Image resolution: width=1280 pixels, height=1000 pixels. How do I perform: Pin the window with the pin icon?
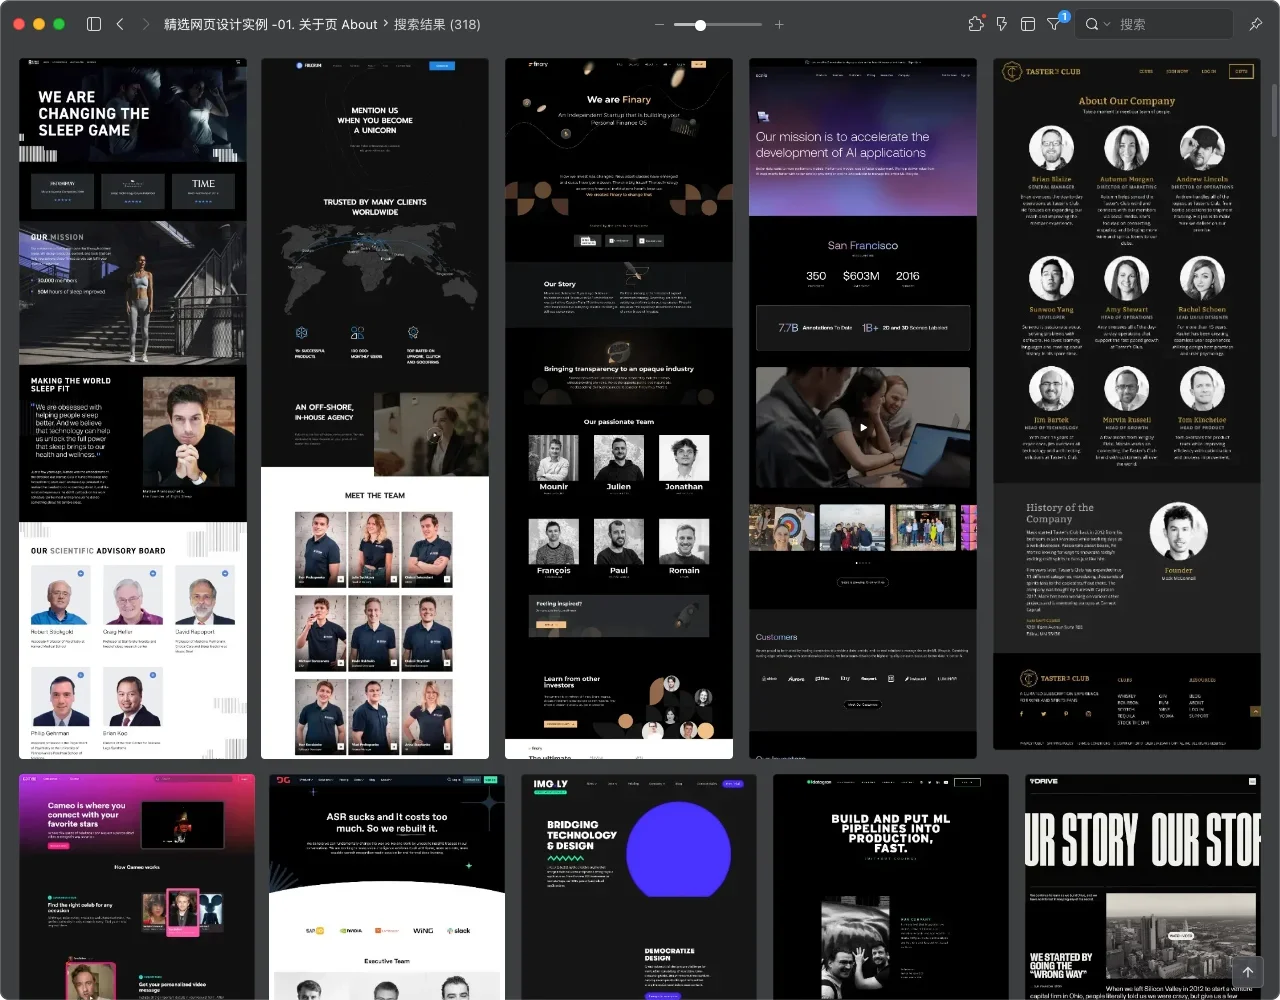[1255, 24]
